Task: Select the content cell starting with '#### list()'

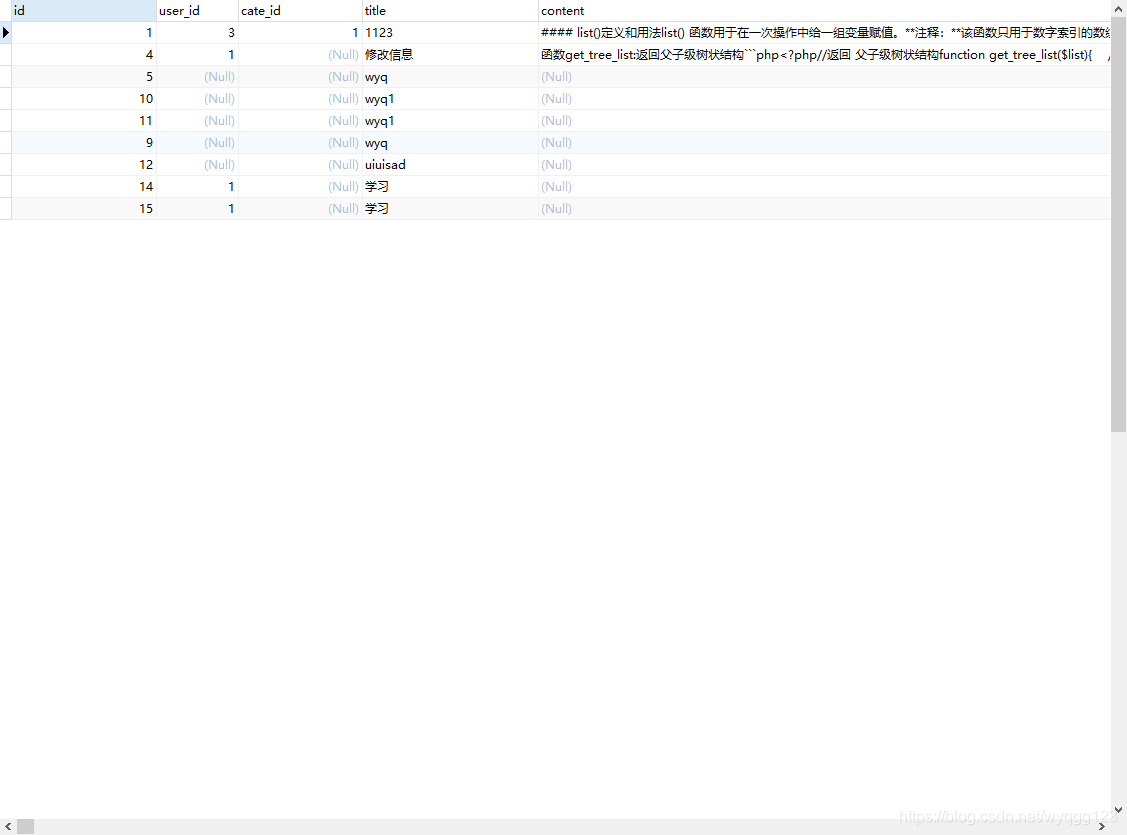Action: click(824, 32)
